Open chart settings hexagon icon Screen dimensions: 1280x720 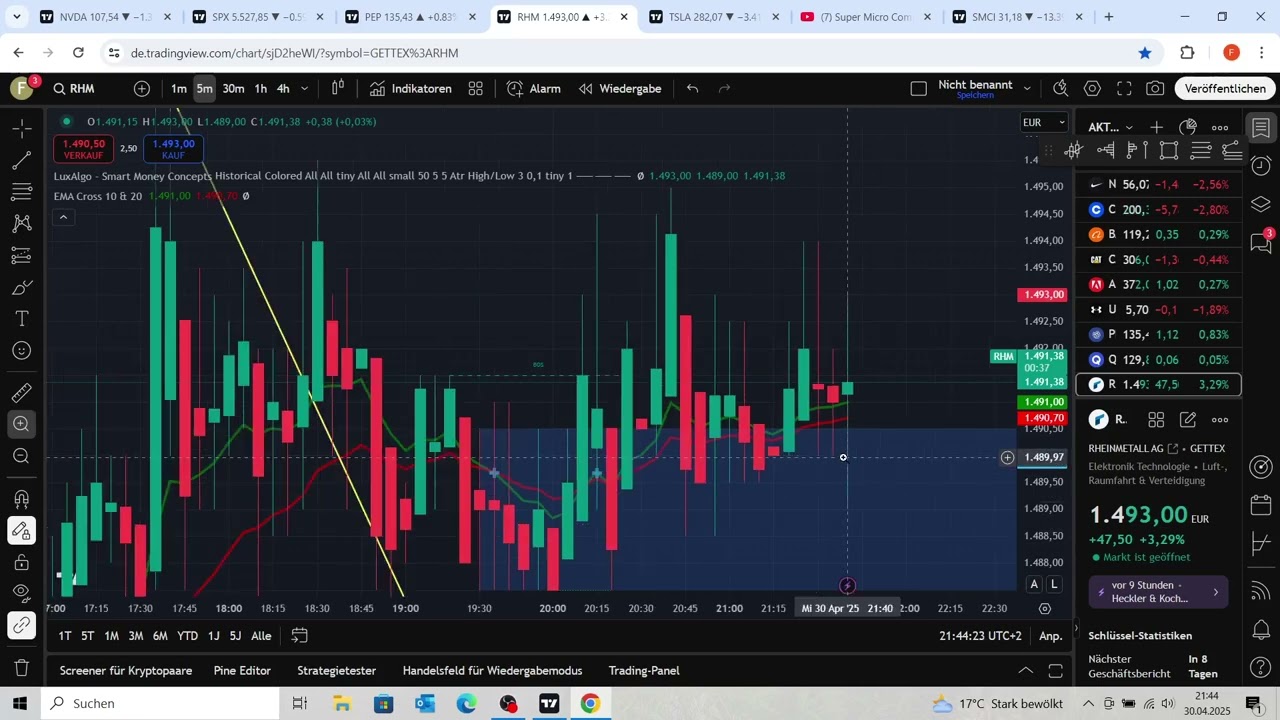point(1093,89)
